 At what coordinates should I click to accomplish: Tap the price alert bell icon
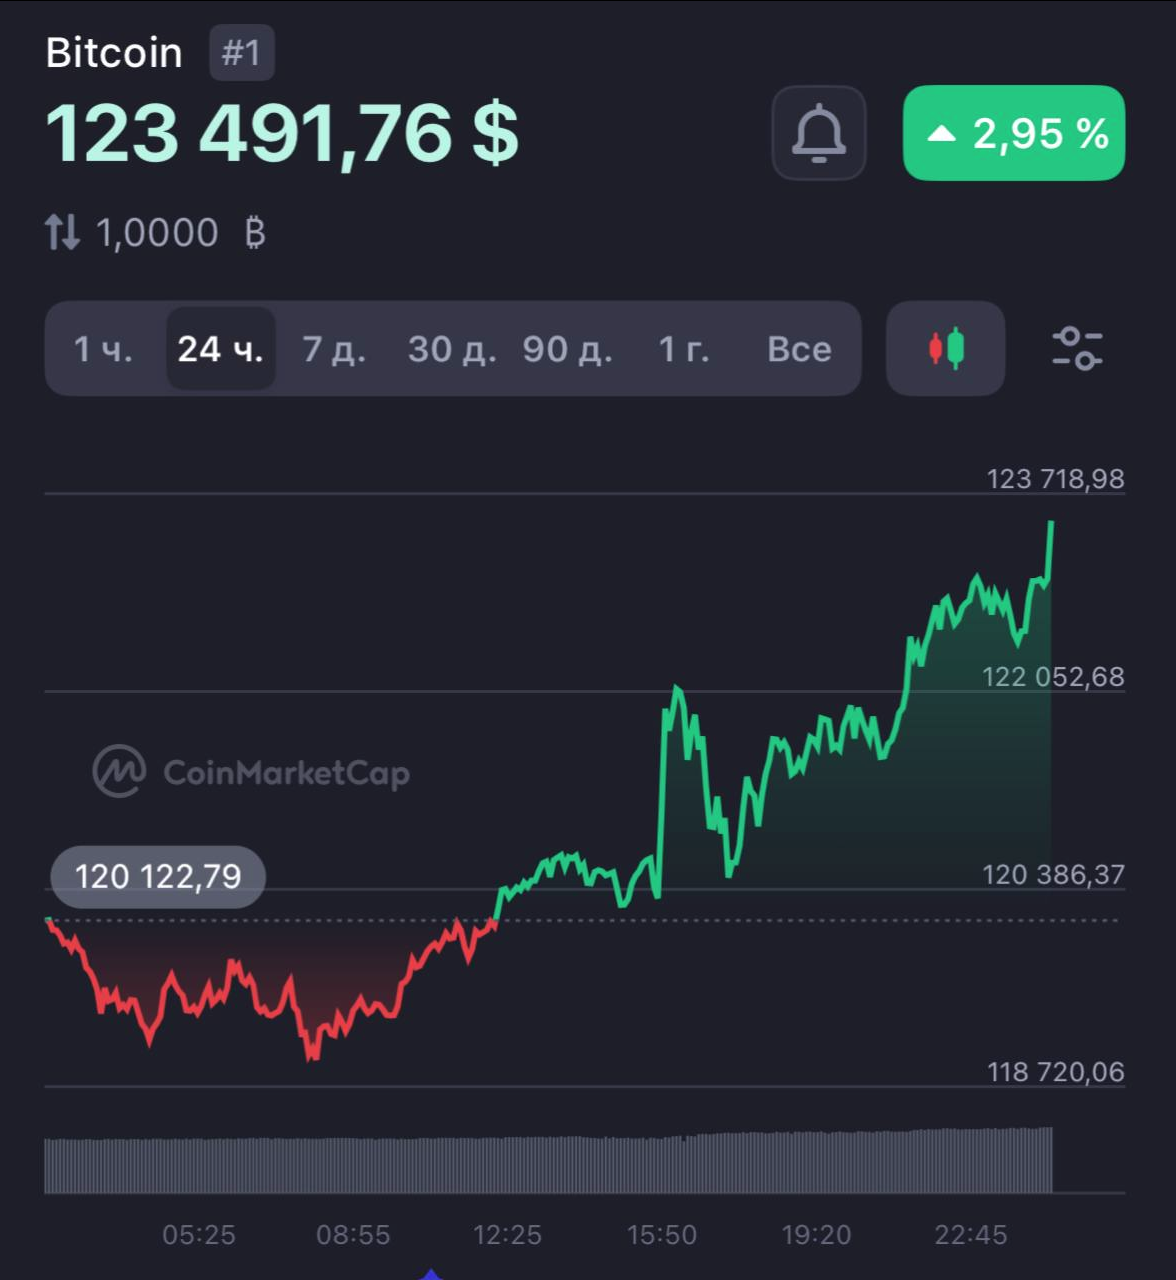point(818,133)
